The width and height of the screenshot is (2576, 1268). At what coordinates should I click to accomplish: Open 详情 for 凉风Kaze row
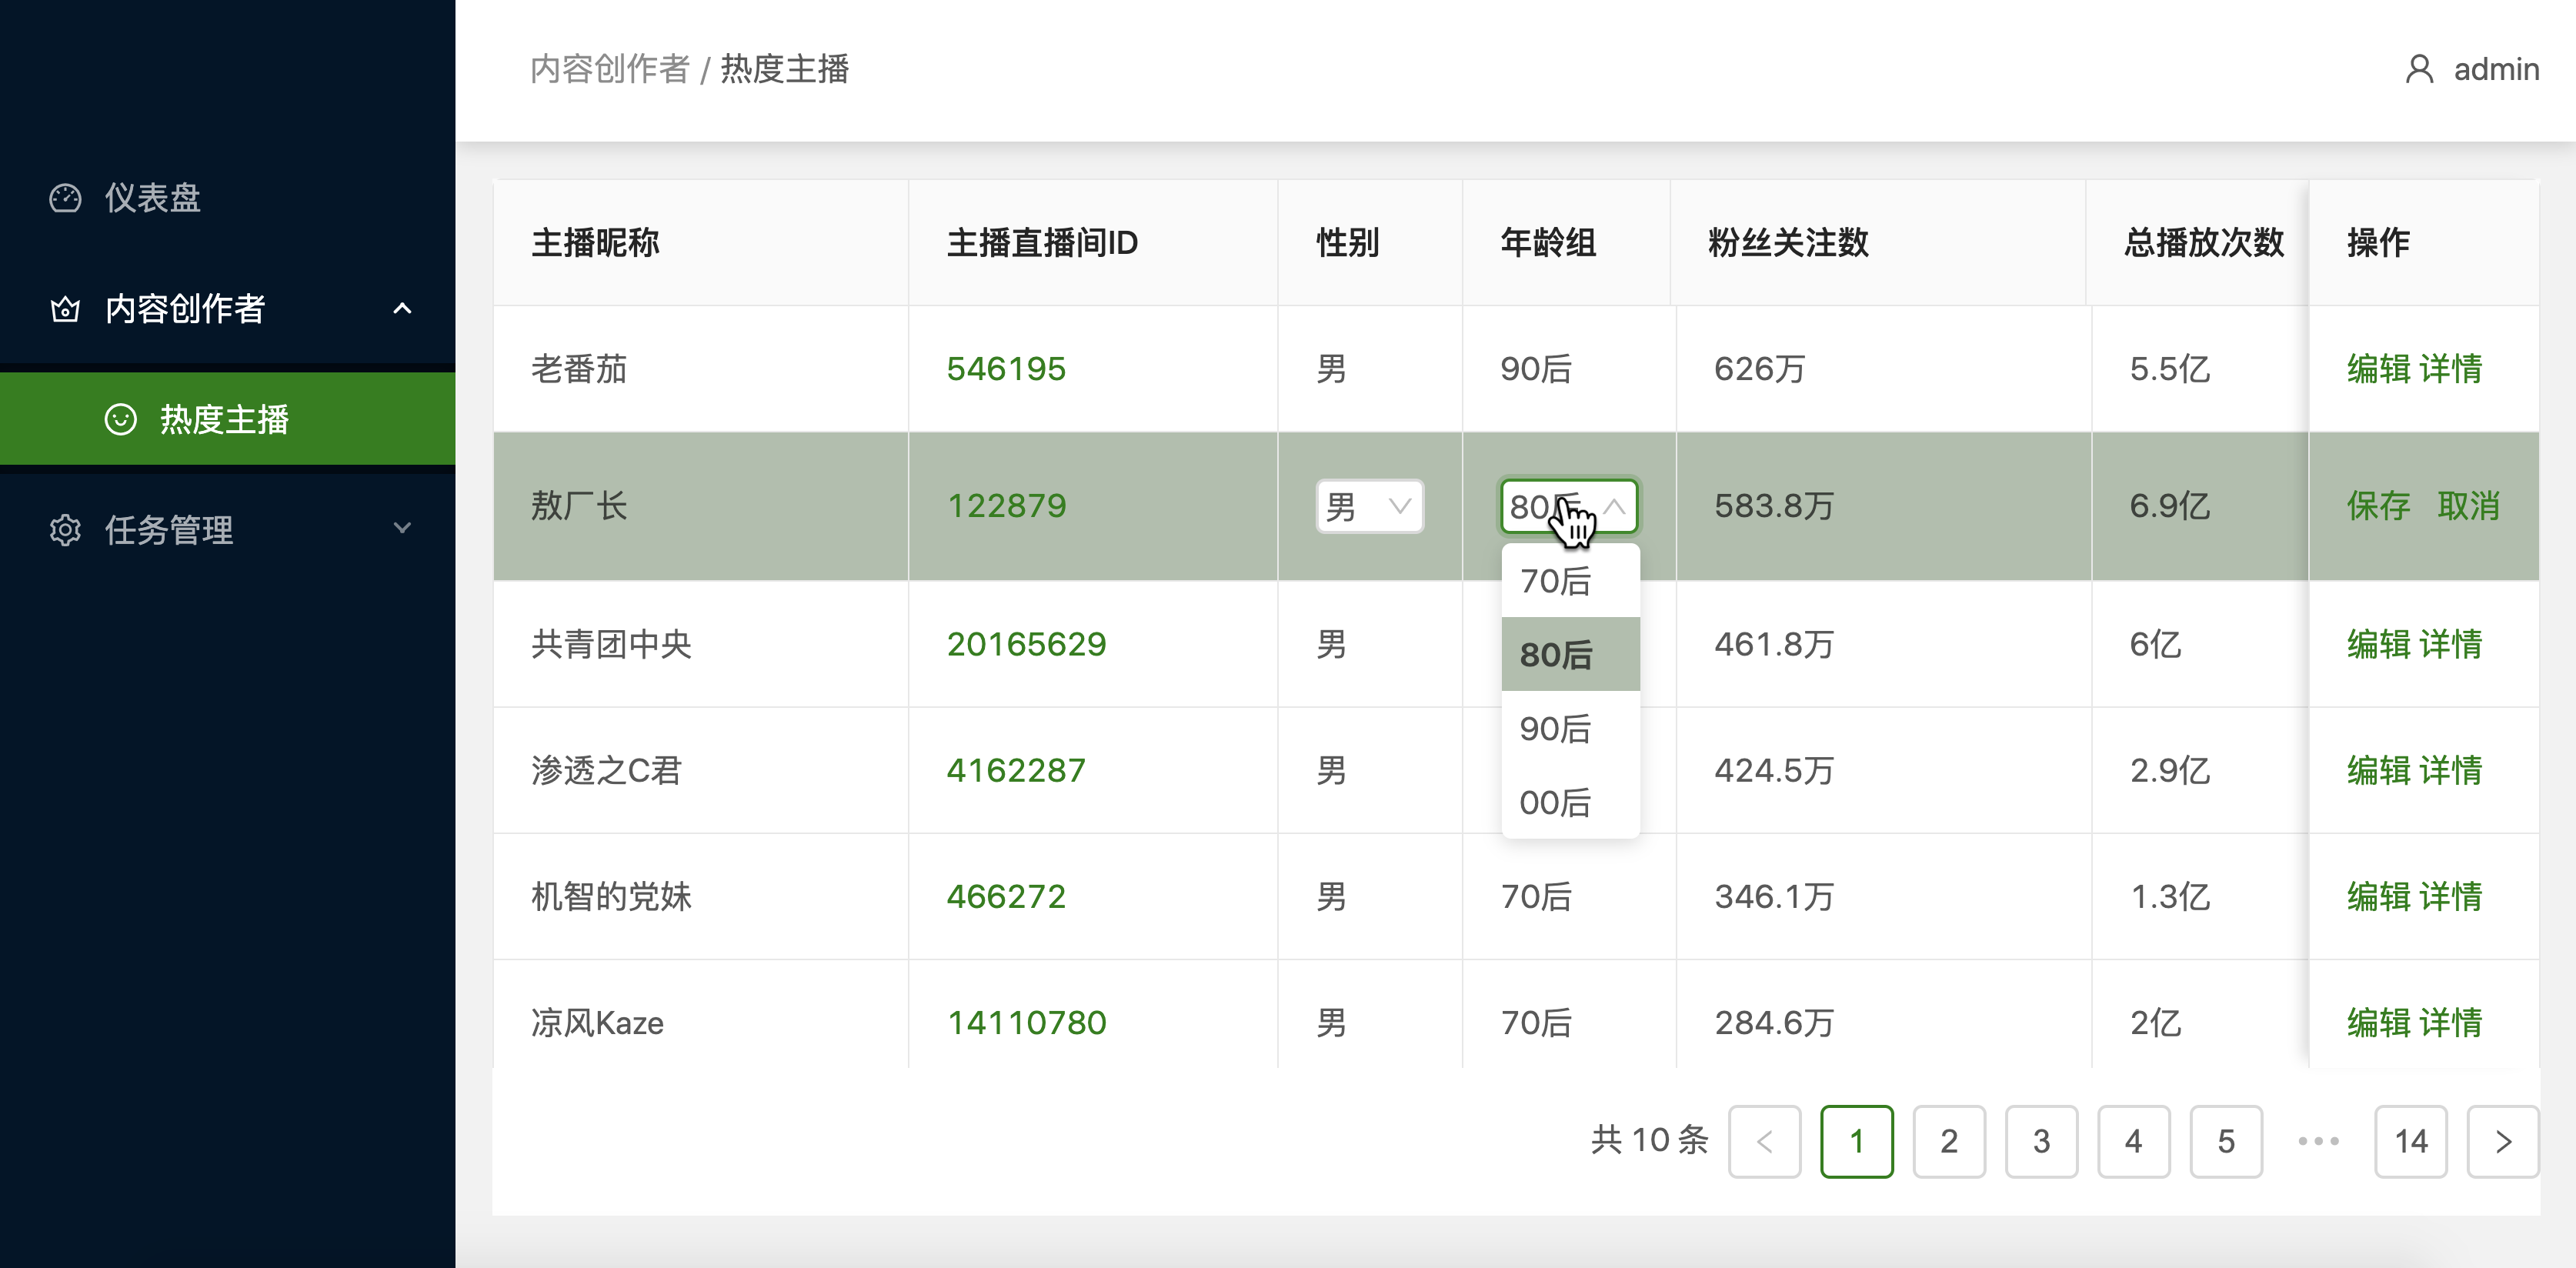[x=2451, y=1022]
